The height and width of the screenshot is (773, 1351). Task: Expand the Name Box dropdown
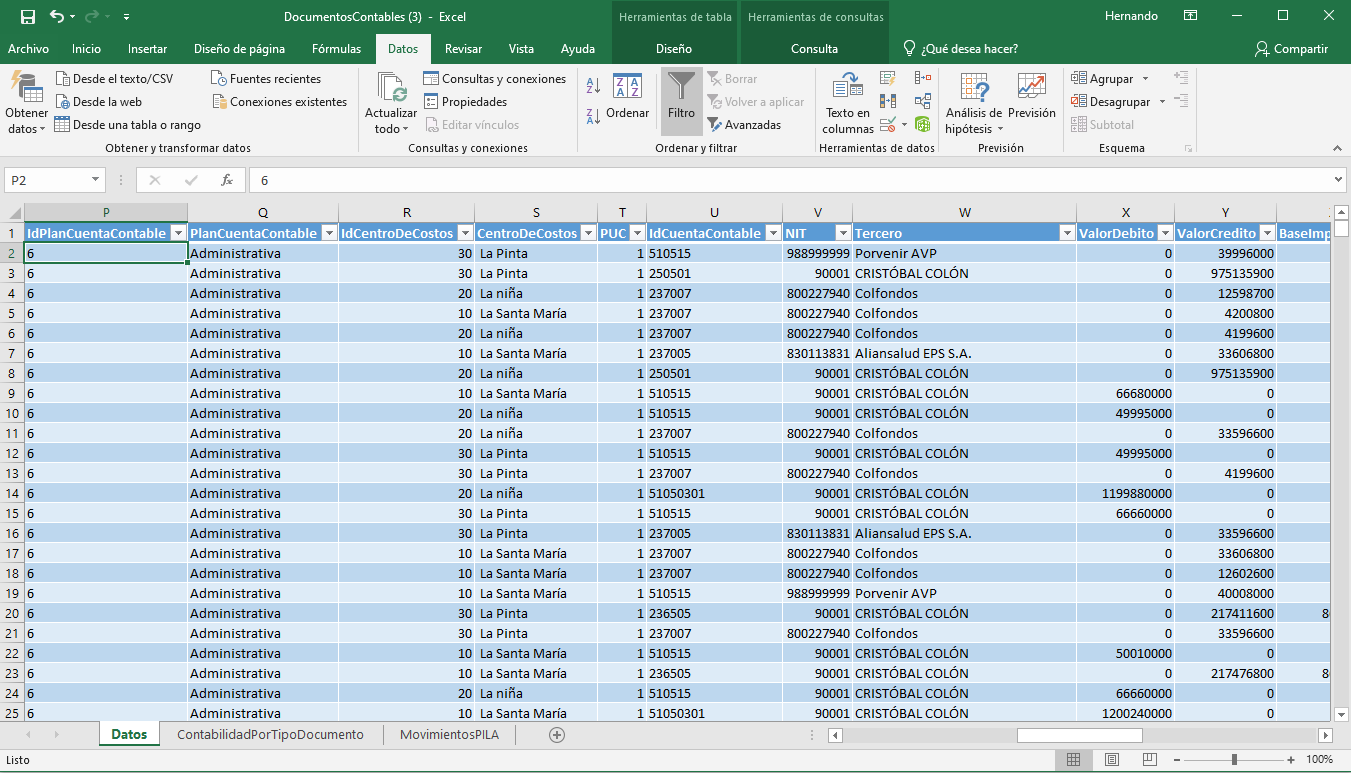(96, 180)
